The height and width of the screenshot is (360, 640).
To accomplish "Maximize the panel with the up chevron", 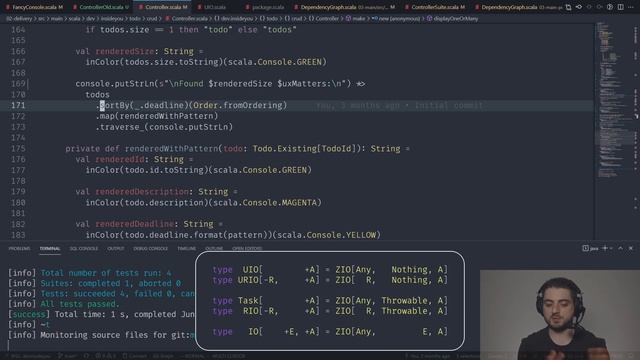I will pyautogui.click(x=620, y=248).
